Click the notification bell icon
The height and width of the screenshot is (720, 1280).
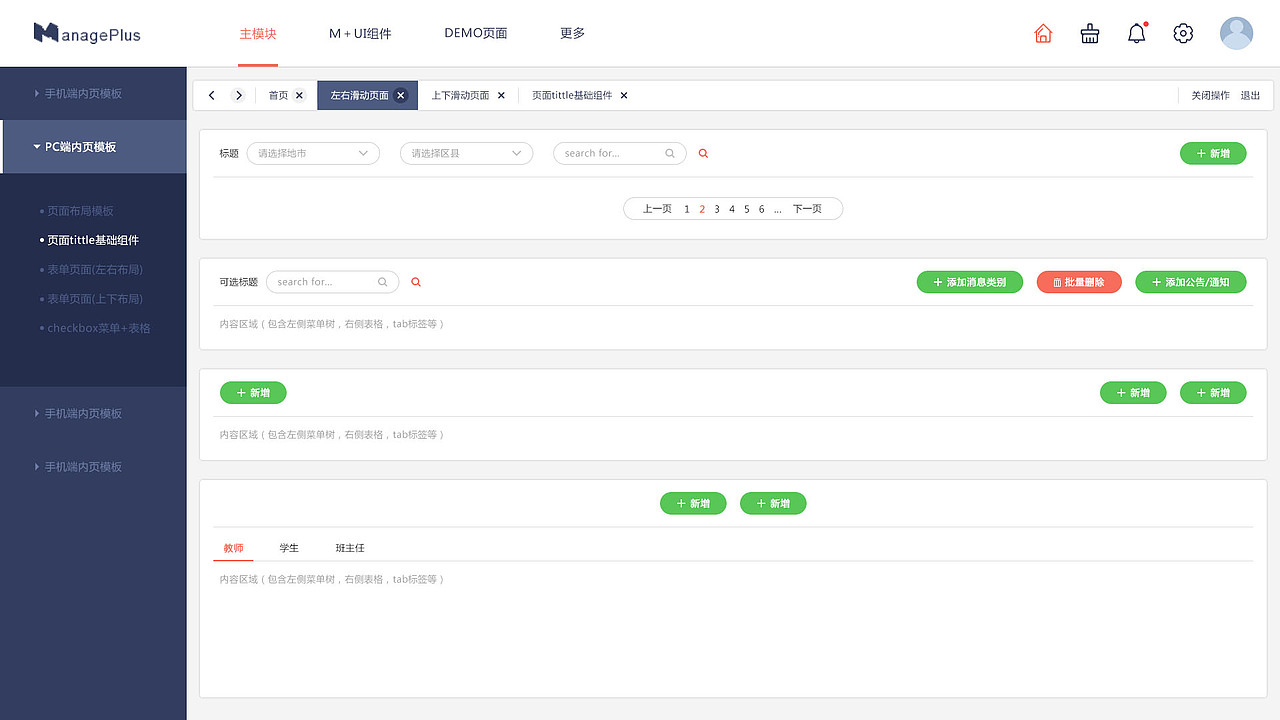1136,33
